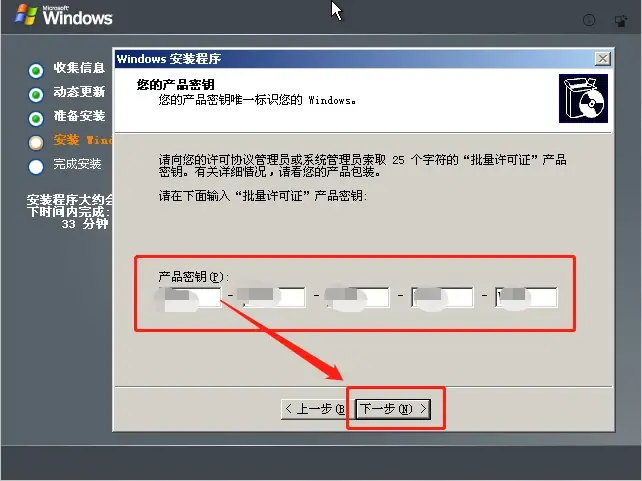Select the second product key field
The image size is (642, 481).
click(x=274, y=297)
